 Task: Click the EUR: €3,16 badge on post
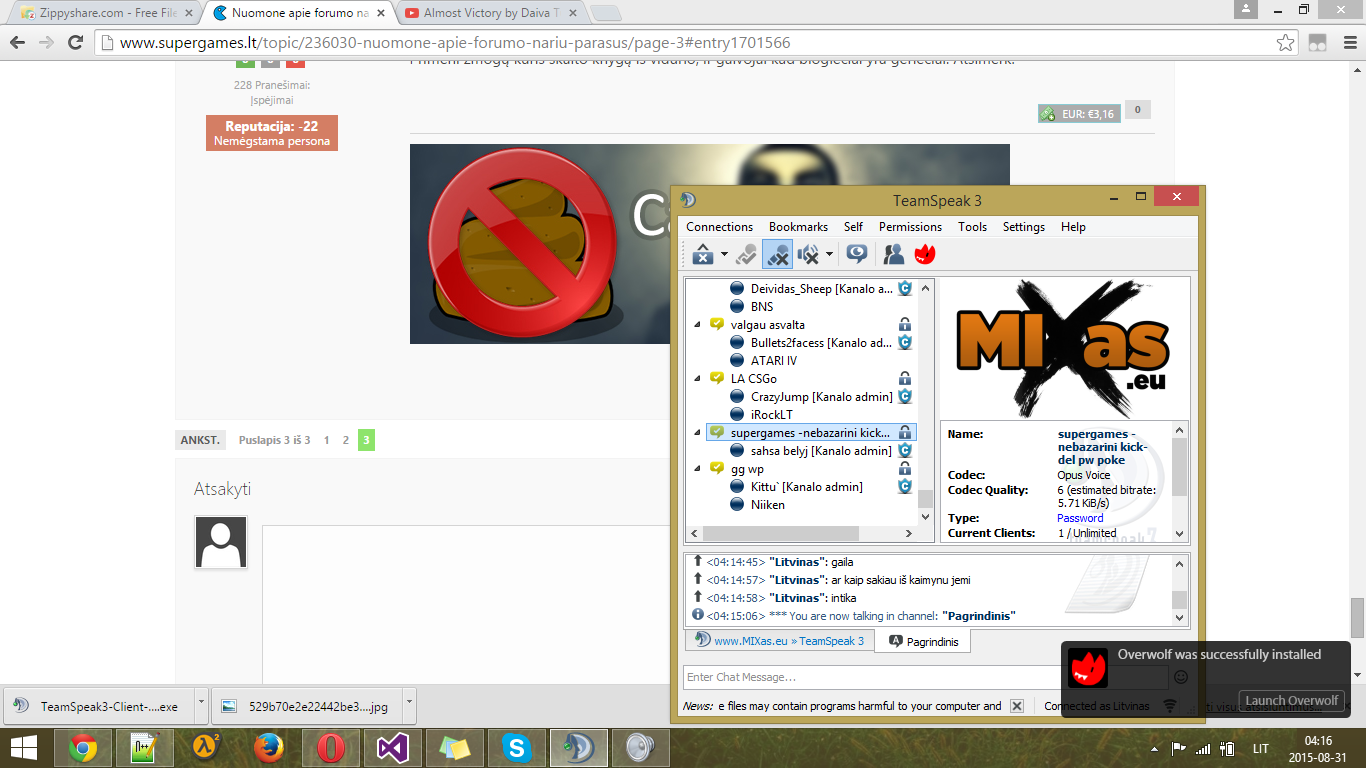click(1078, 114)
